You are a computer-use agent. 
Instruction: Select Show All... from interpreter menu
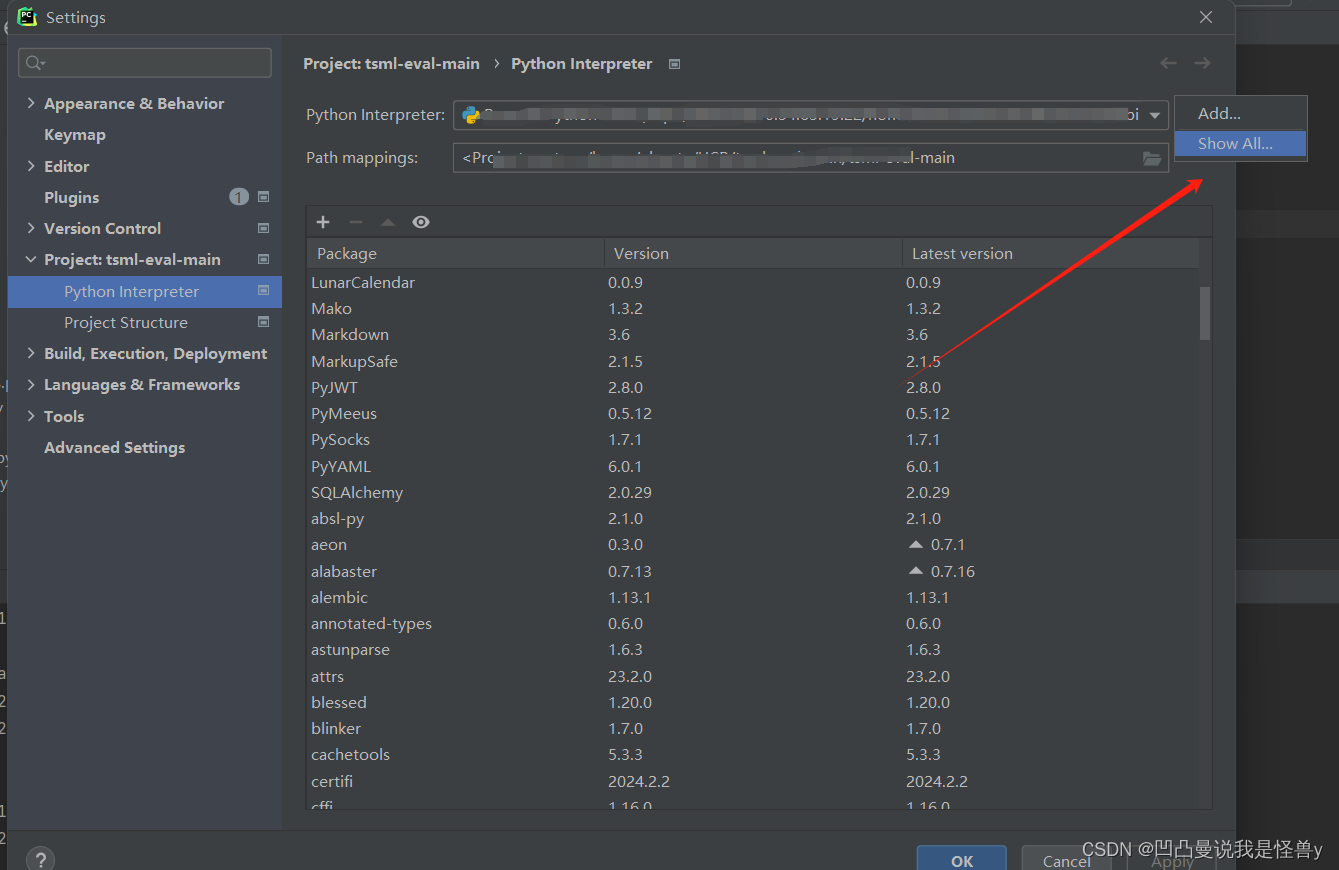click(x=1240, y=144)
